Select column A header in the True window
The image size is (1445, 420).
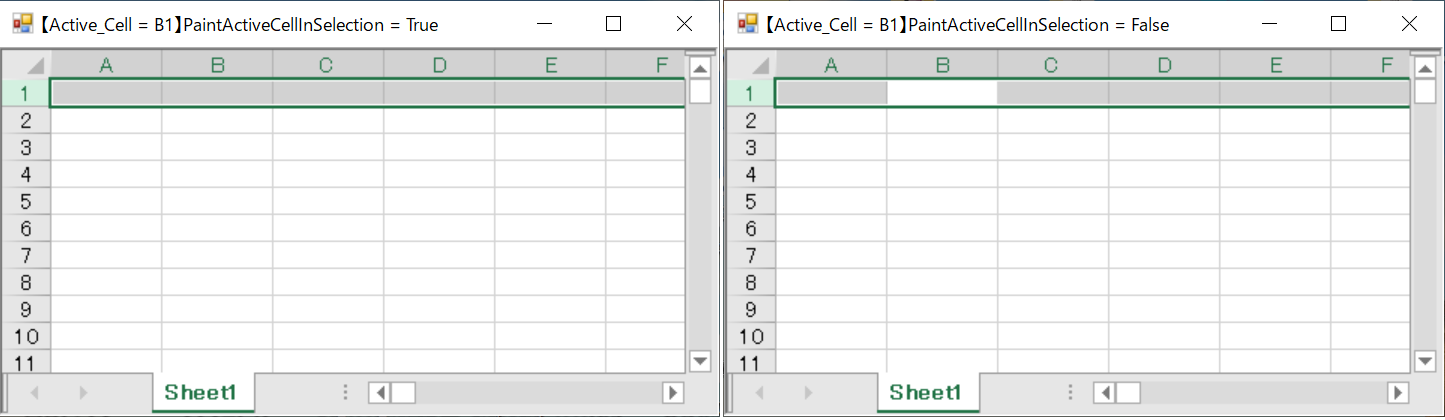106,65
